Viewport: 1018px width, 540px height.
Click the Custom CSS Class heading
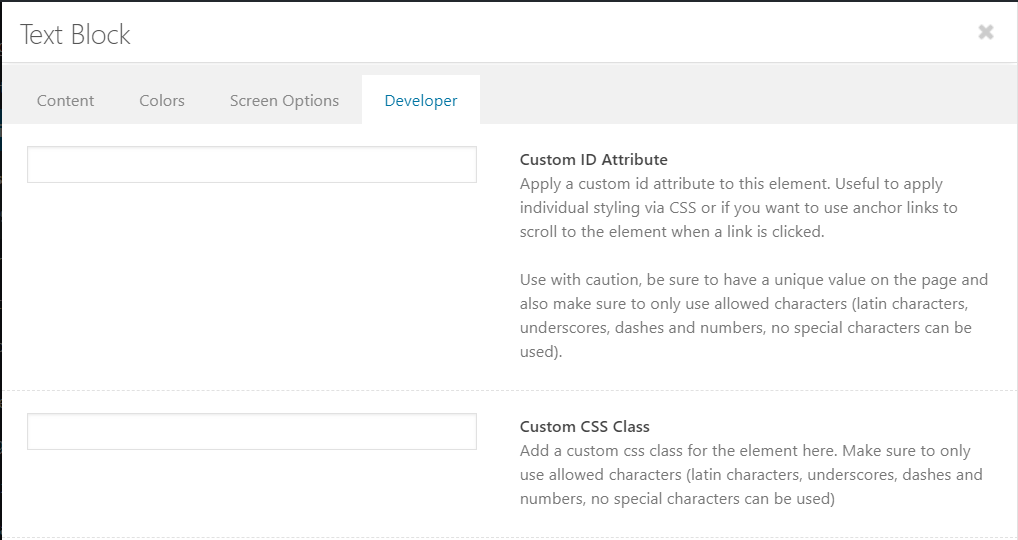tap(585, 426)
